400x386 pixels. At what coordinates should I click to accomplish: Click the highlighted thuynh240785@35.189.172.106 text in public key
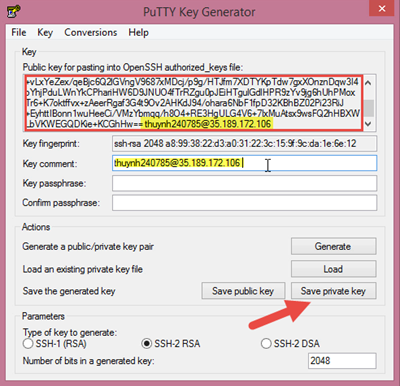(x=208, y=124)
